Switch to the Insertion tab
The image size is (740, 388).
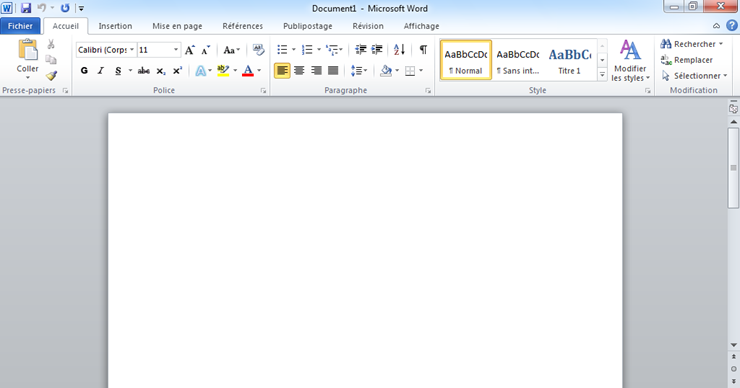[x=115, y=26]
